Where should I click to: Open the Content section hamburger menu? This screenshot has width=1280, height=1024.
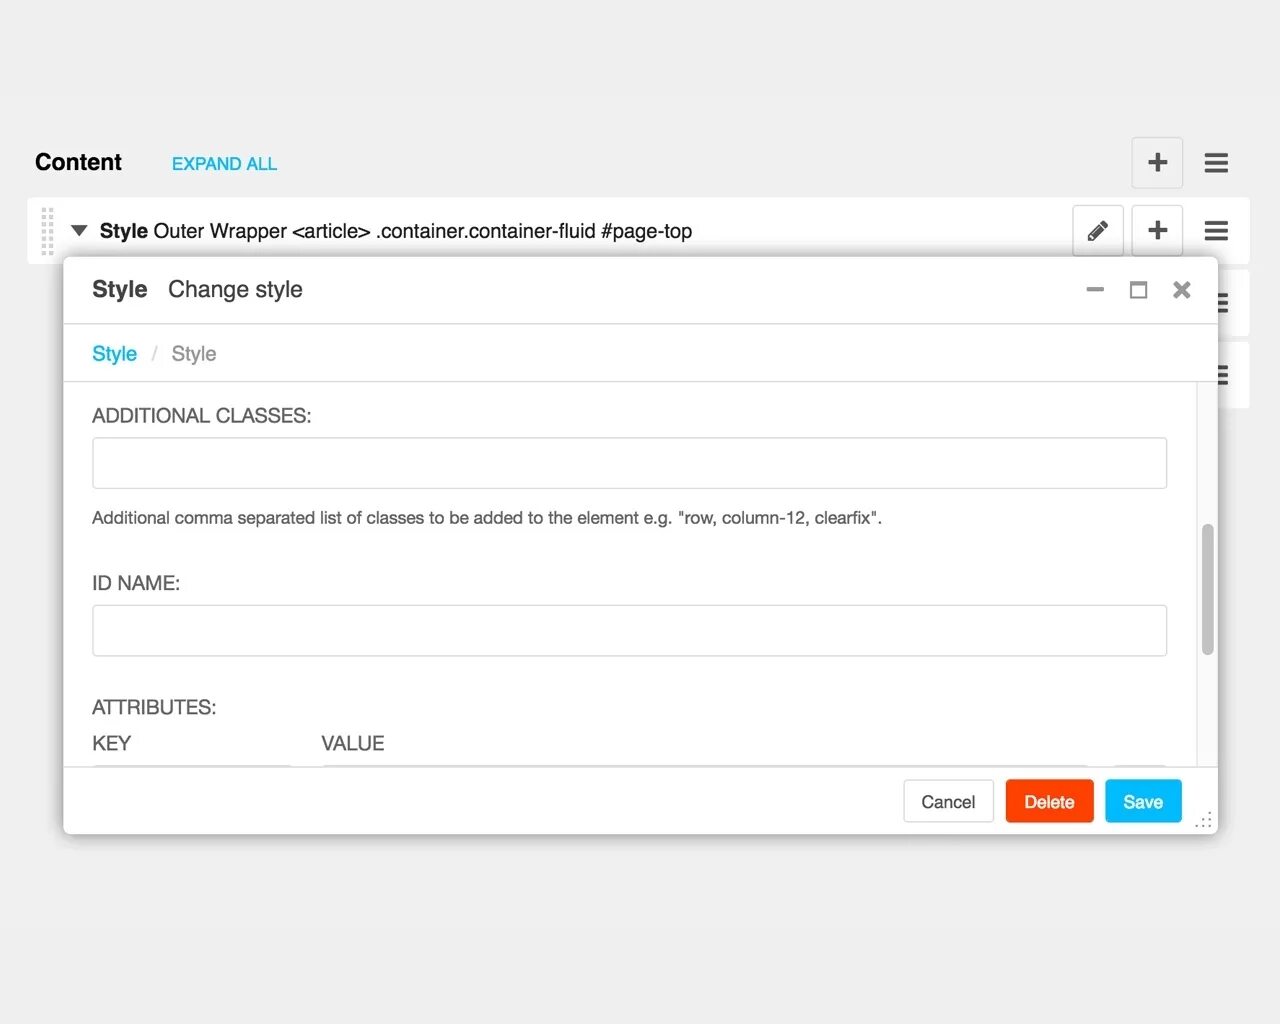1216,163
